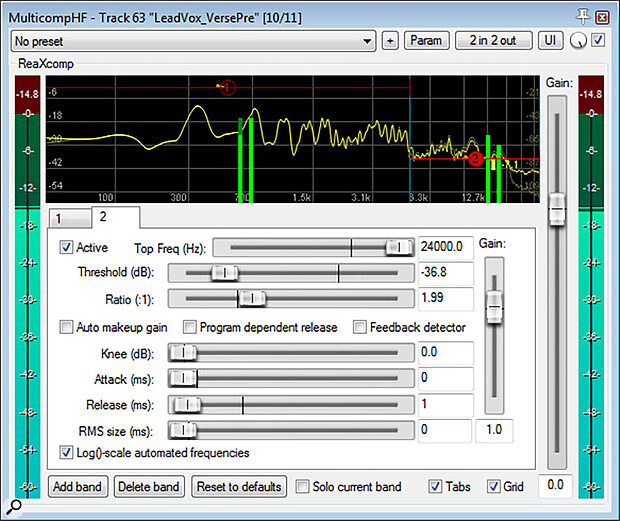Select band 2 marker in the graph
Screen dimensions: 620x521
[x=475, y=158]
